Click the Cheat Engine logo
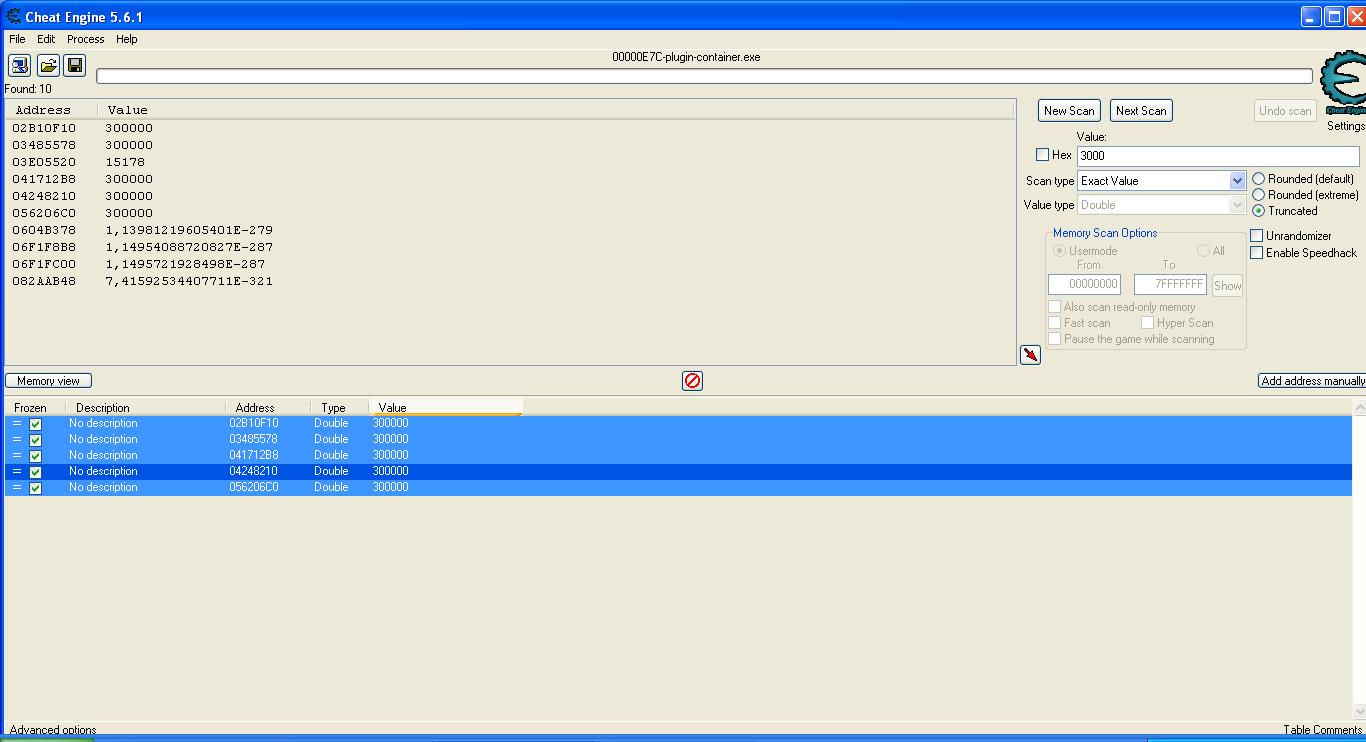This screenshot has width=1366, height=742. (x=1342, y=85)
